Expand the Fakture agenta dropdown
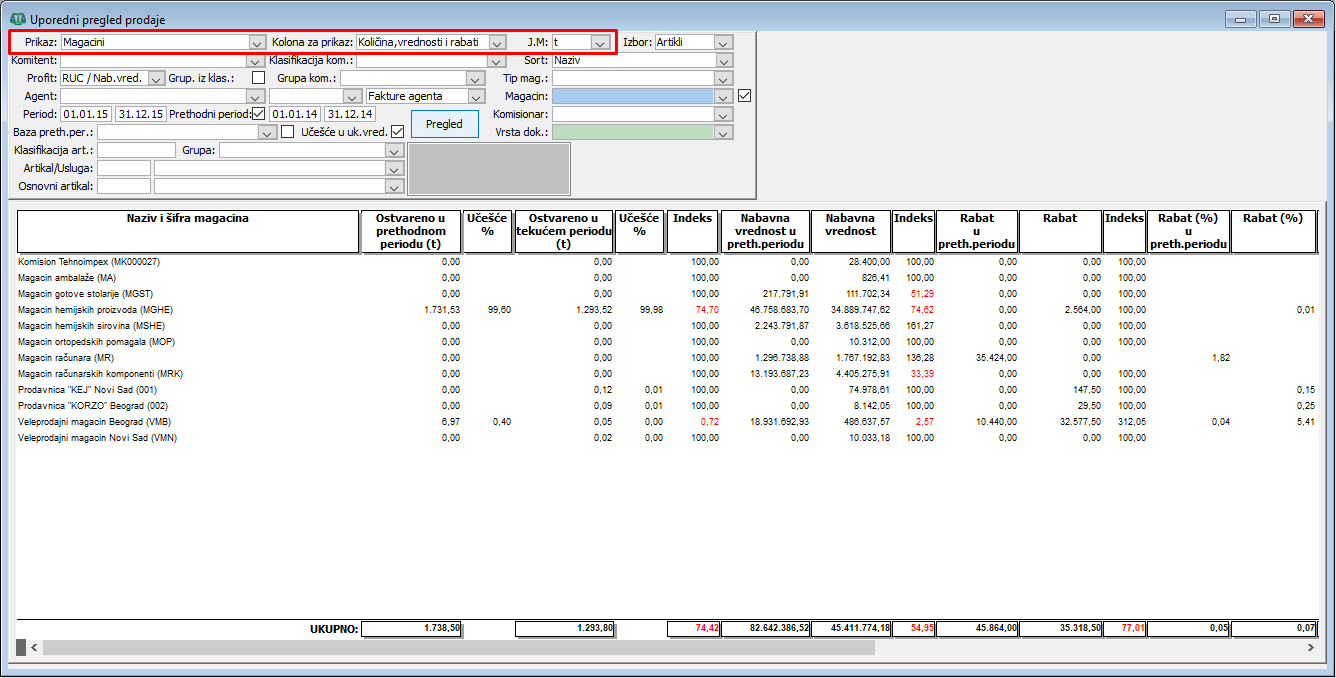The image size is (1336, 678). [476, 96]
